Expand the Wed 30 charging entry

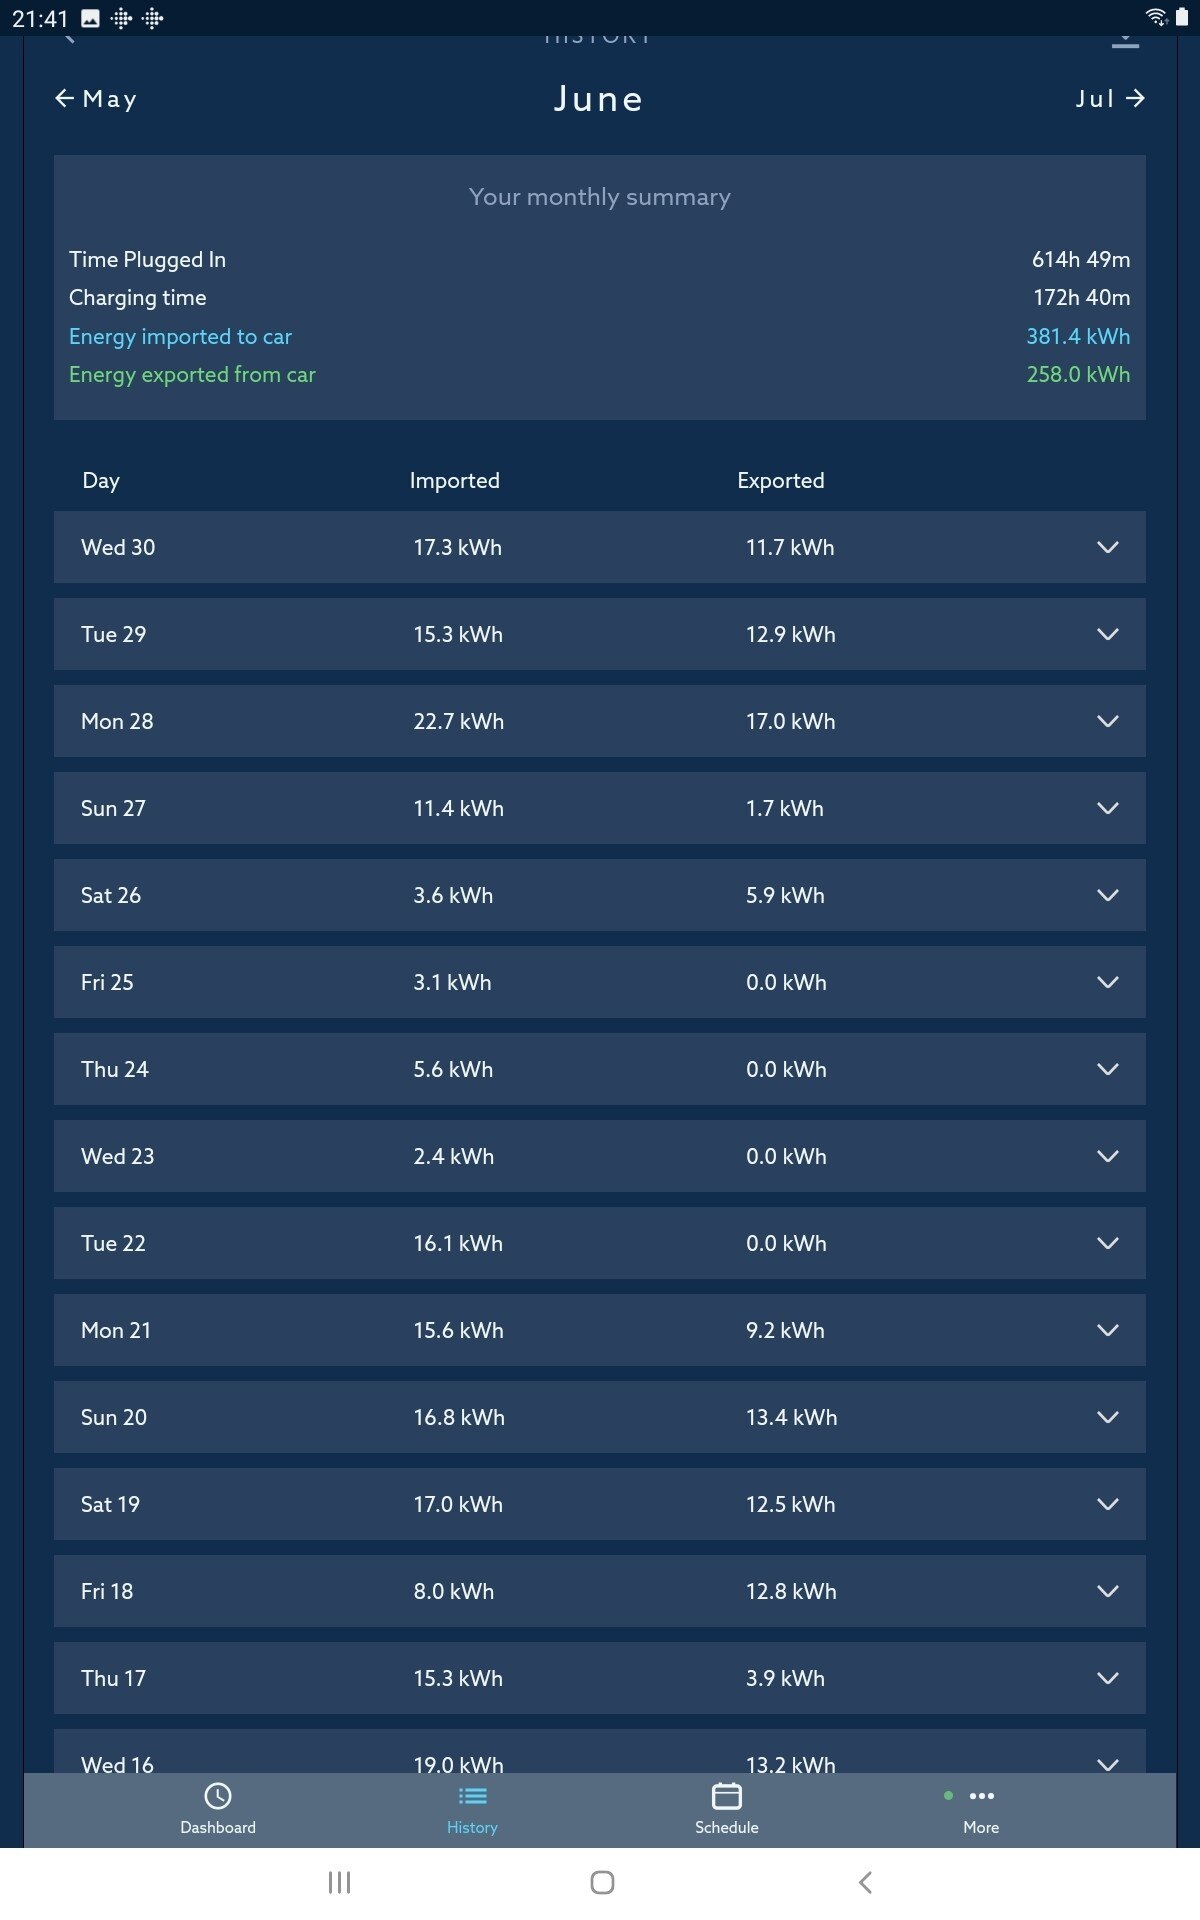tap(1106, 547)
